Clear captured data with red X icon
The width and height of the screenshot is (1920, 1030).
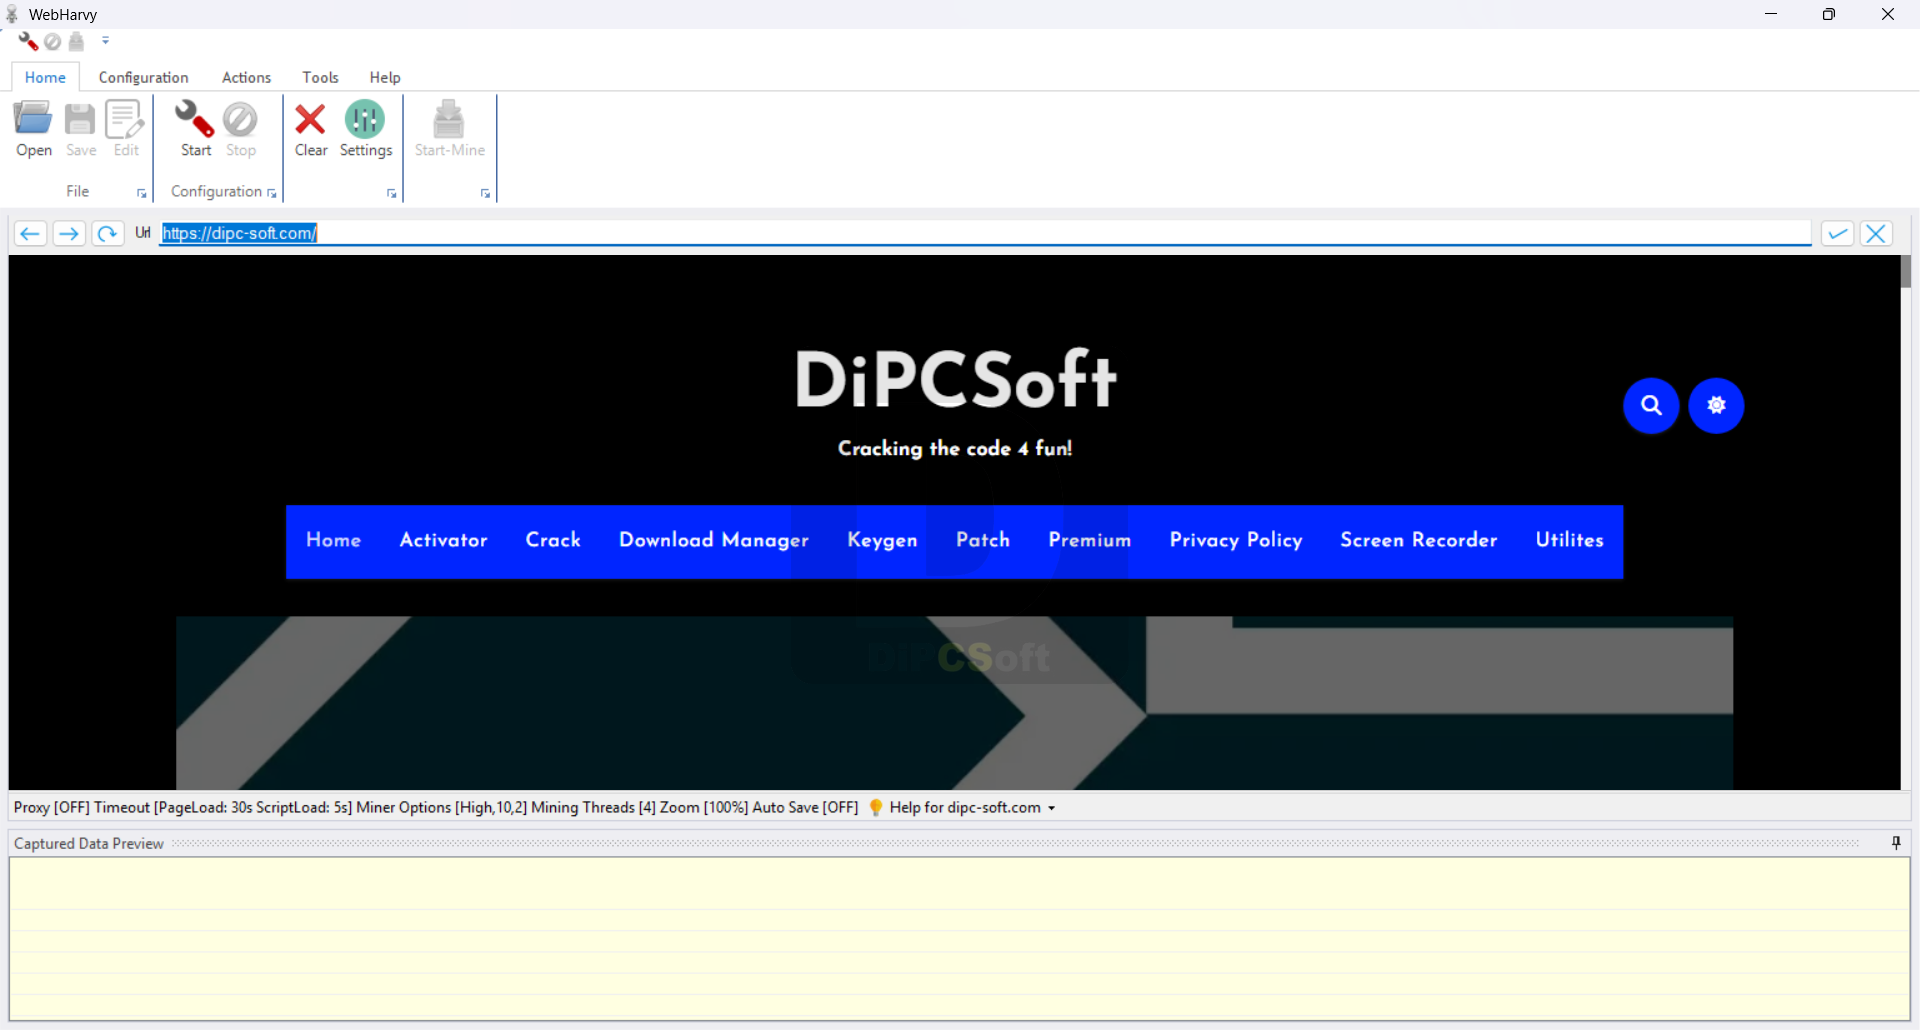tap(311, 129)
